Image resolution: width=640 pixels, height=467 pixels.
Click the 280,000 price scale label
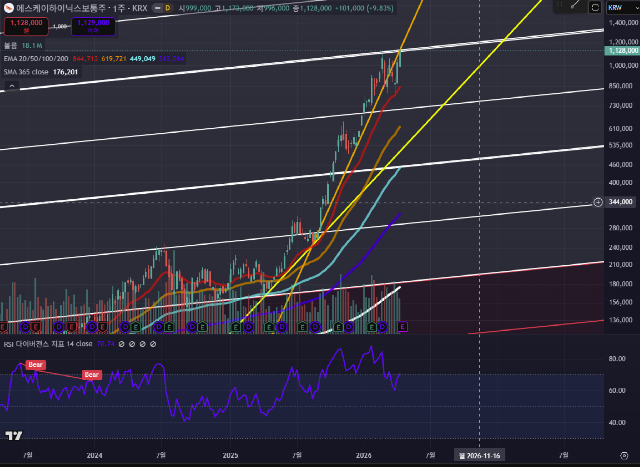click(x=620, y=228)
